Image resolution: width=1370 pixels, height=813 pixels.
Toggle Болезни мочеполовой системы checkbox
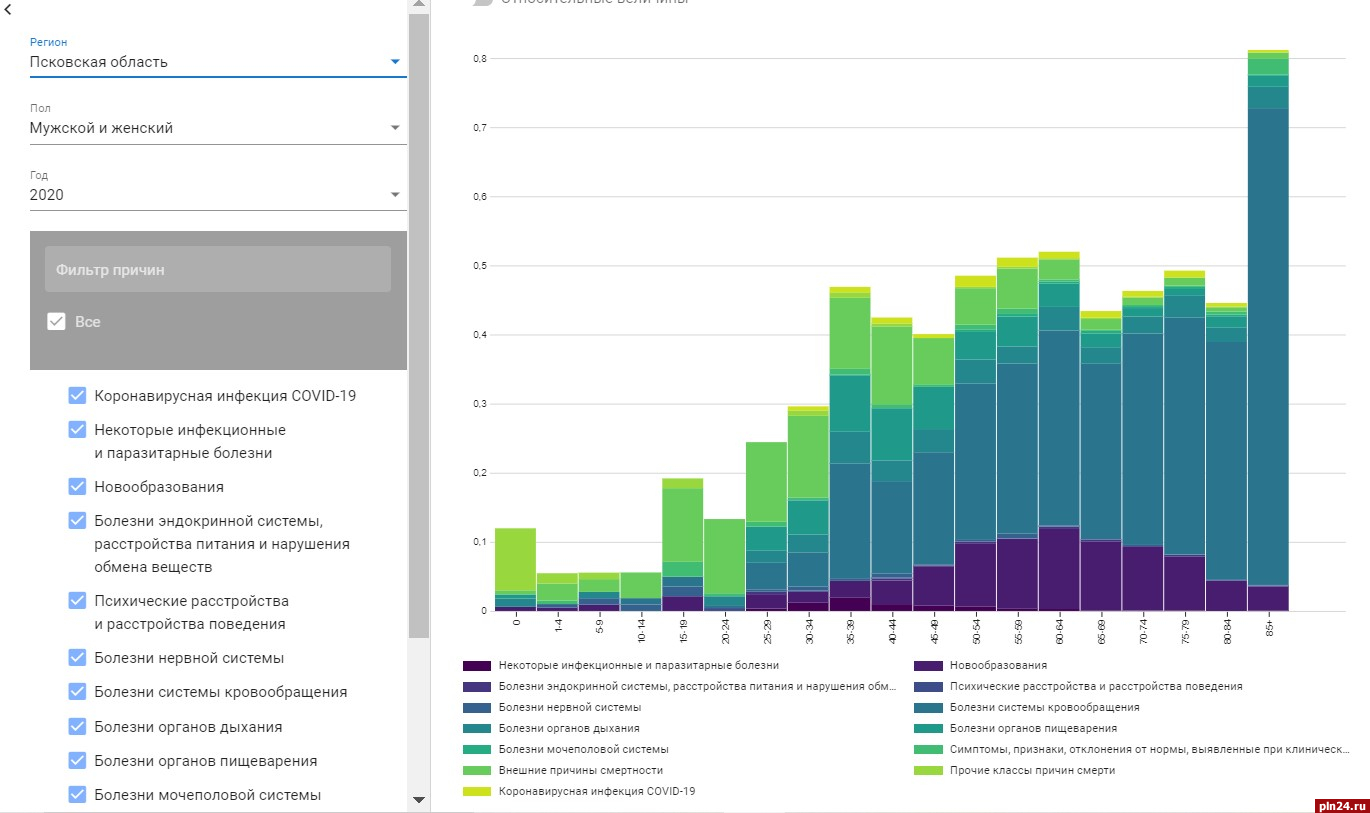pyautogui.click(x=78, y=795)
